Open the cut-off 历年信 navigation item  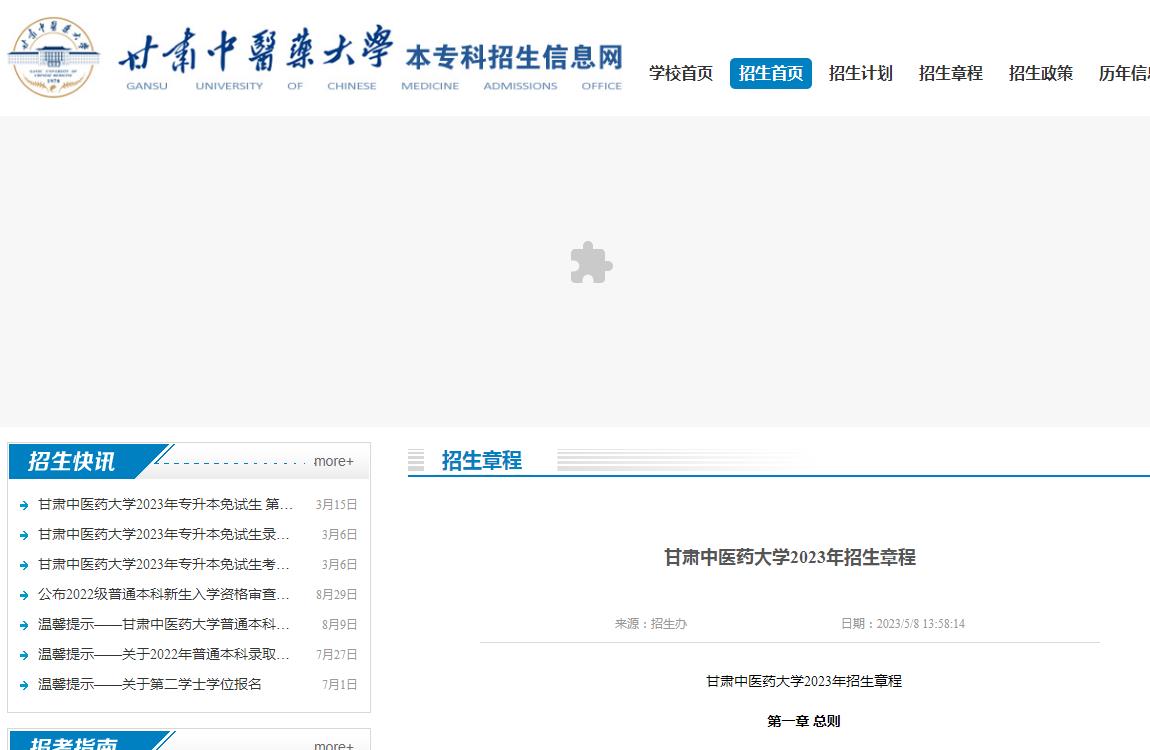(x=1124, y=73)
